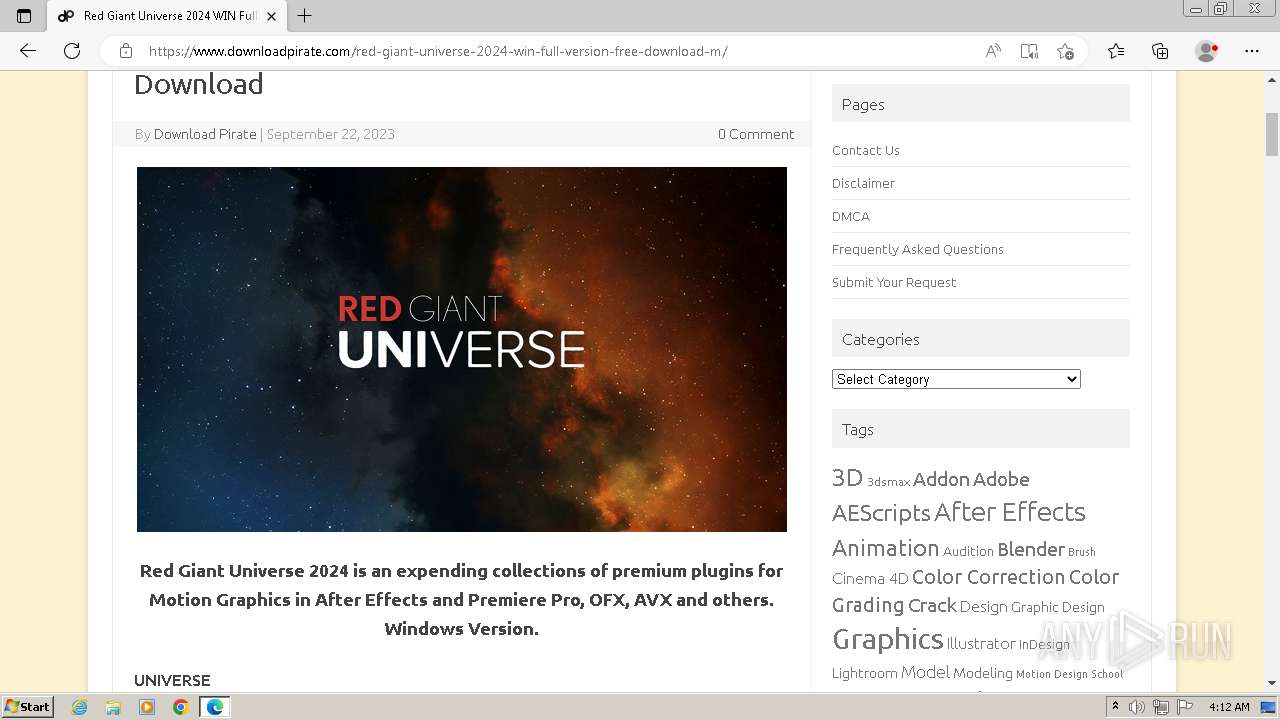Add this page to favorites star icon
This screenshot has height=720, width=1280.
point(1065,51)
